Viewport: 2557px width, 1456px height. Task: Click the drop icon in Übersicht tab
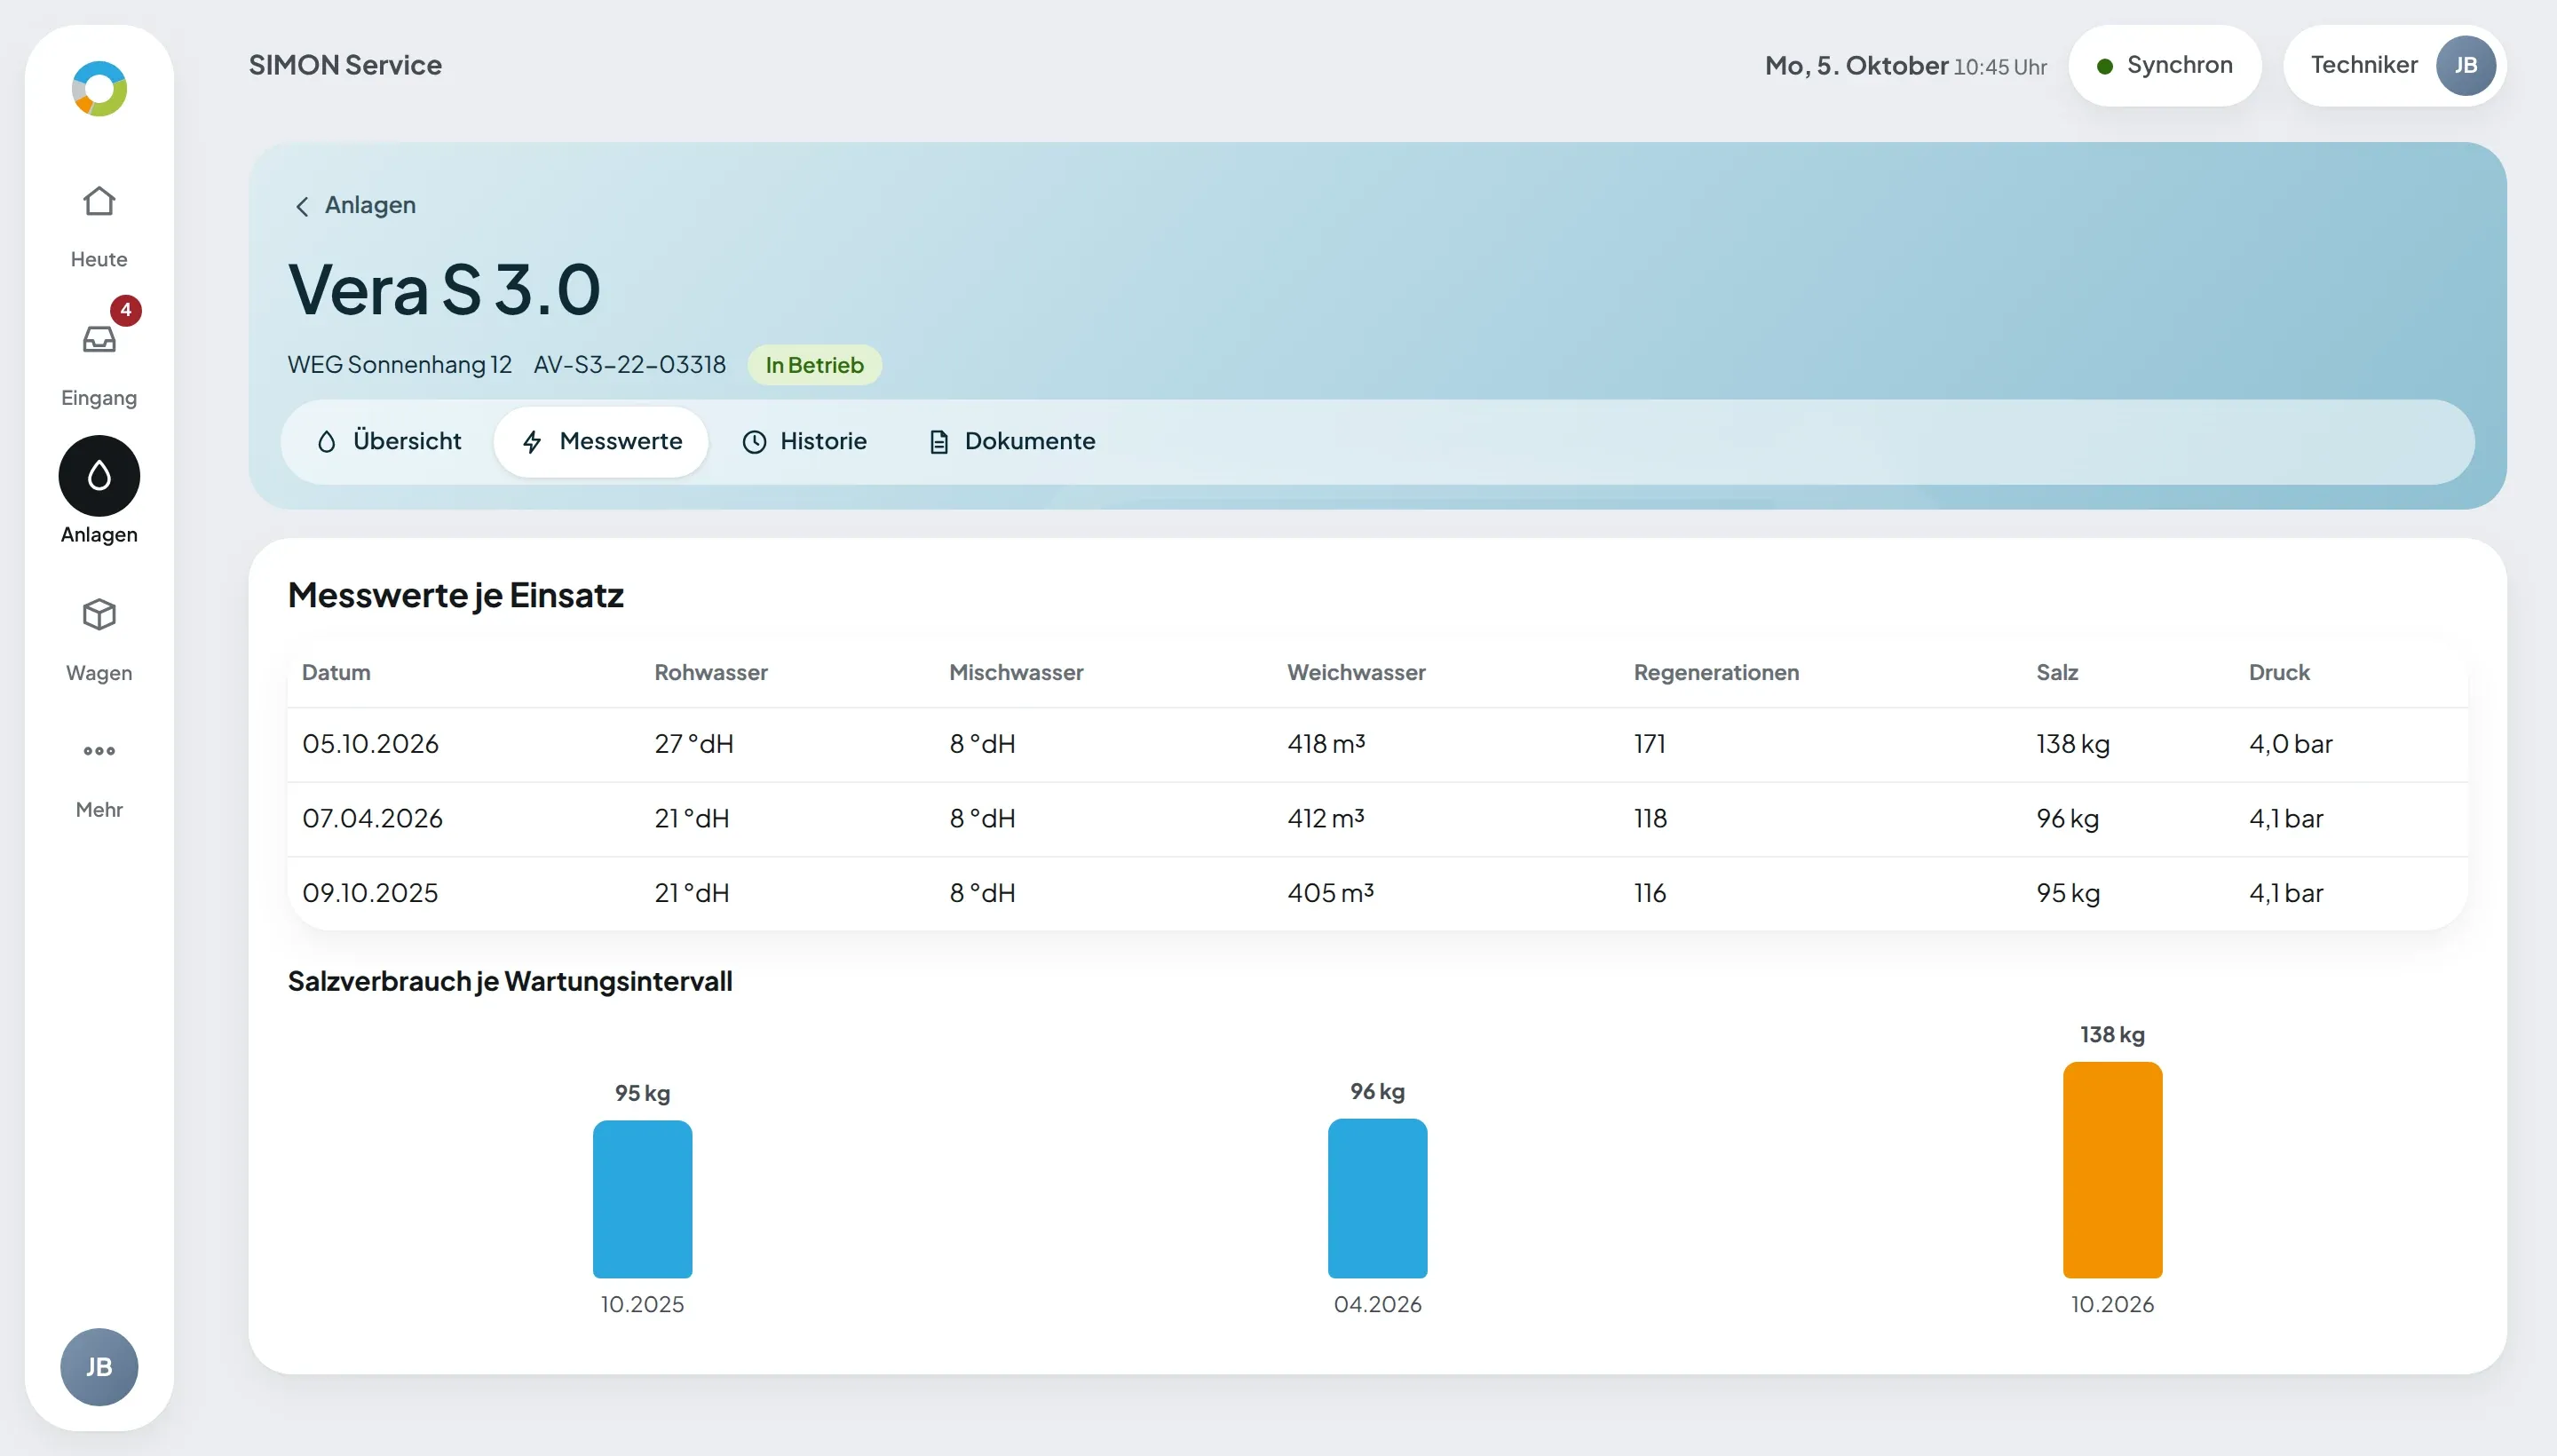click(327, 442)
